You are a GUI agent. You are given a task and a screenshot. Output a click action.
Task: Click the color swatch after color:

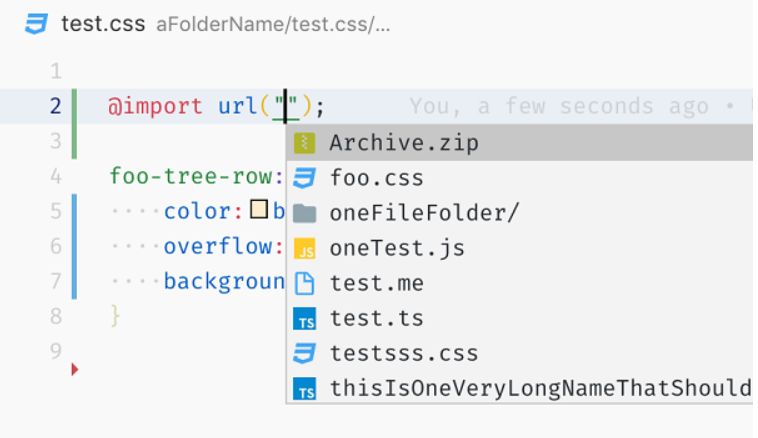tap(261, 212)
